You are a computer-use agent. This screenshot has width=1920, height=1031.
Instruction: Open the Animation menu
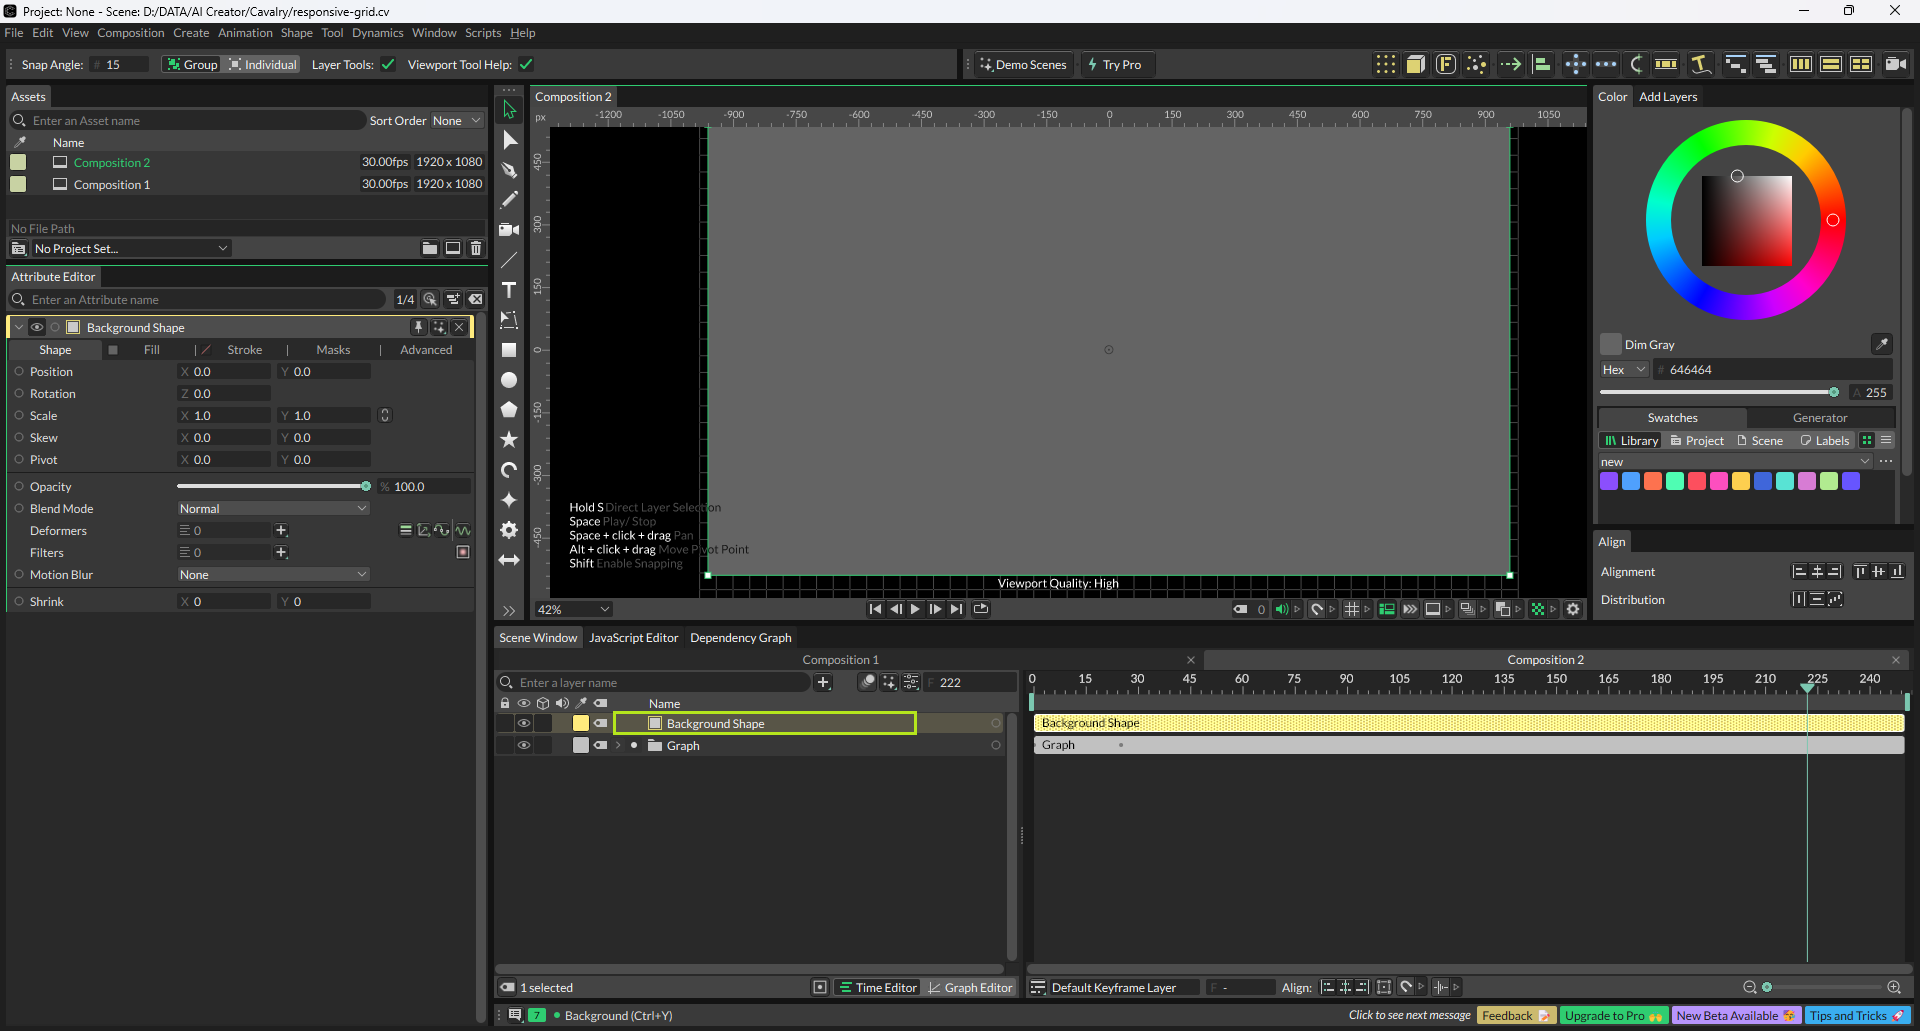click(x=245, y=33)
